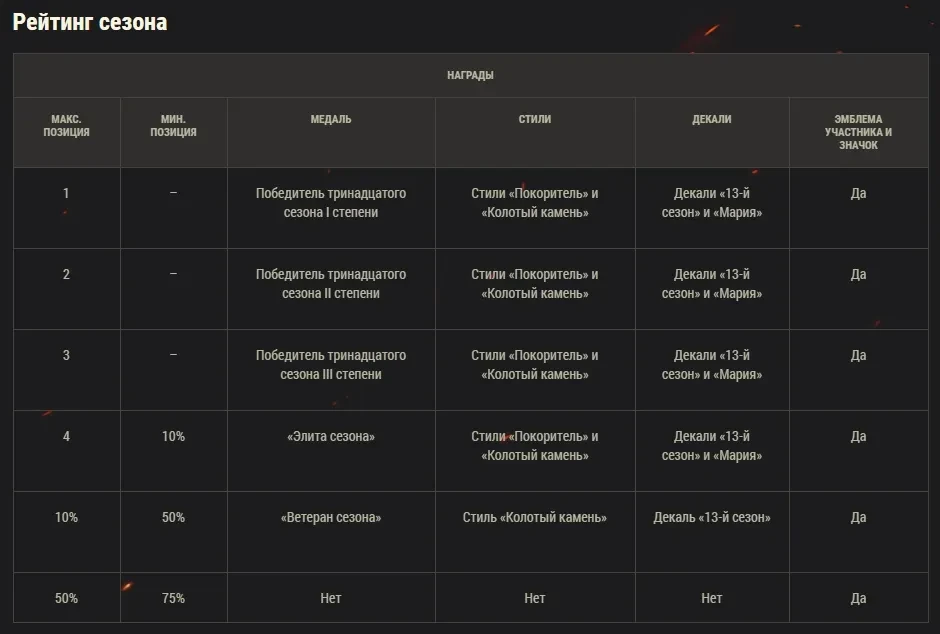The image size is (940, 634).
Task: Click the Декаль «13-й сезон» cell
Action: point(712,518)
